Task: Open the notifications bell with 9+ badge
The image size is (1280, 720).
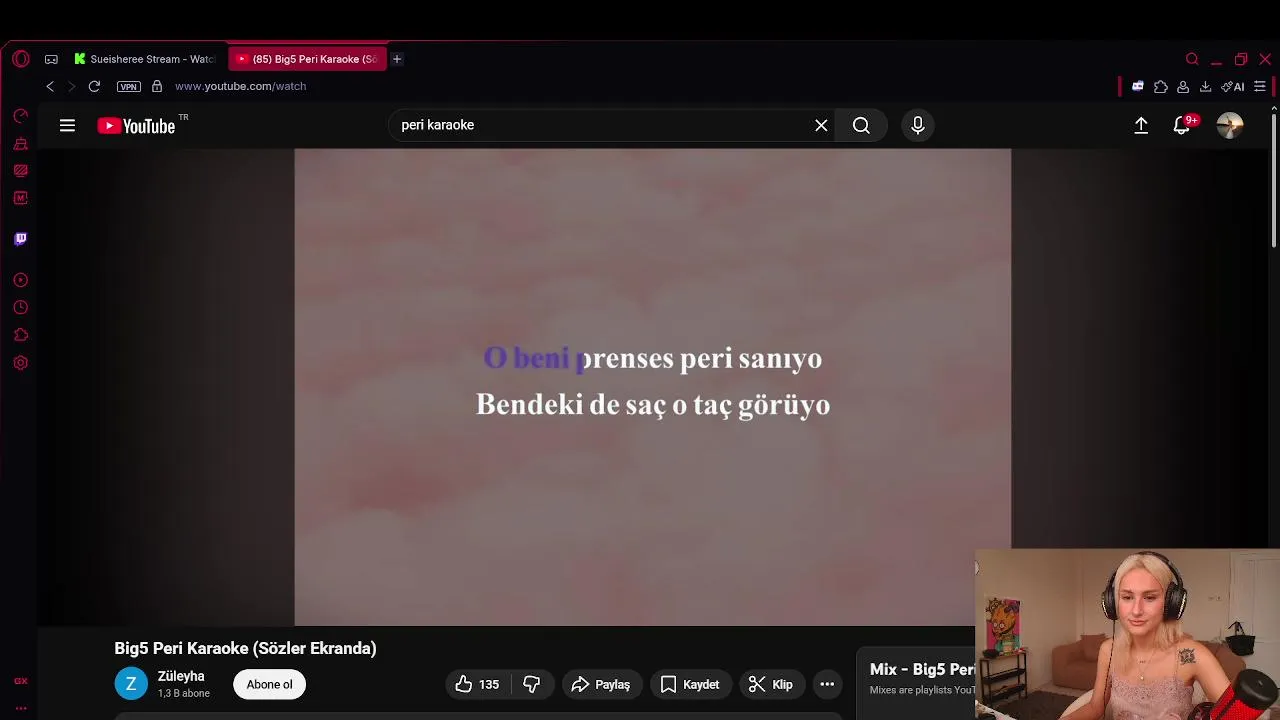Action: [1183, 125]
